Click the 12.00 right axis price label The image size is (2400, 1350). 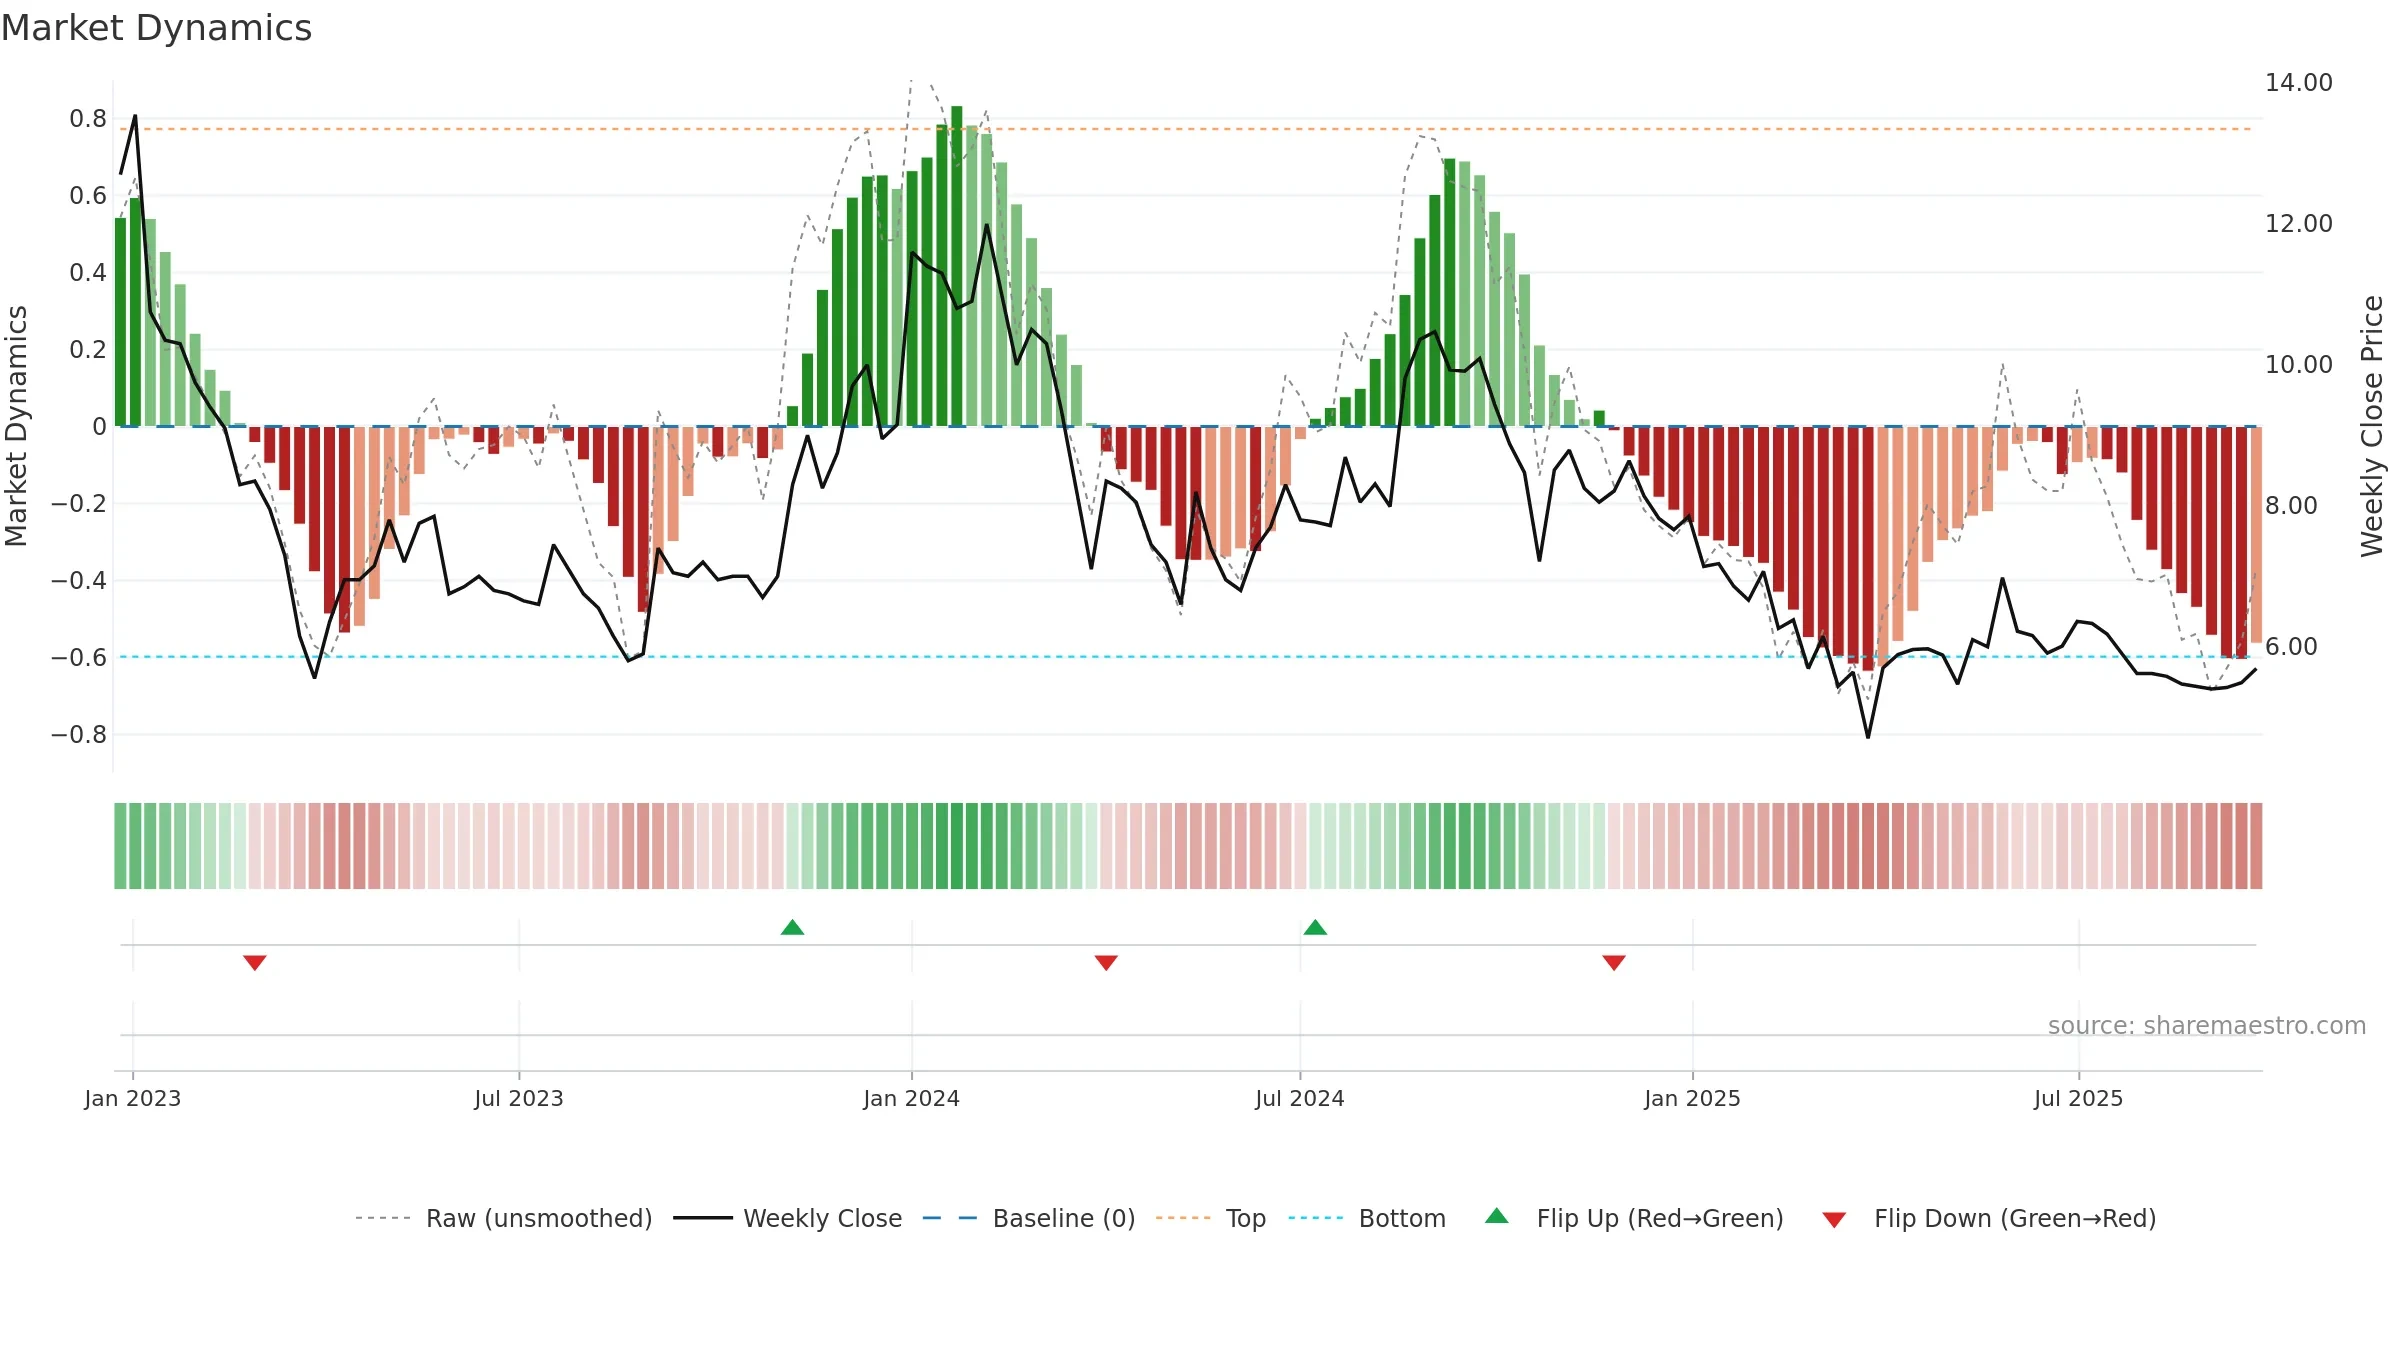point(2299,224)
